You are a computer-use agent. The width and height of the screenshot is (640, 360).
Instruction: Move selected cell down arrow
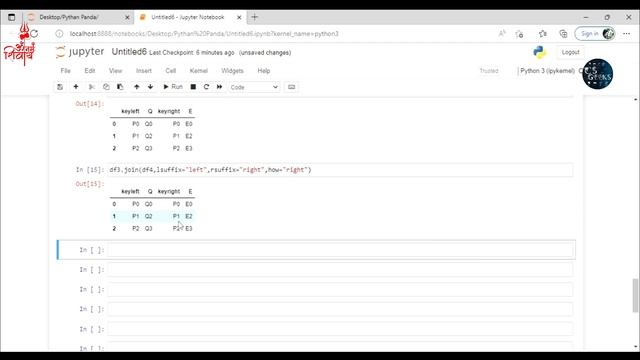[151, 87]
